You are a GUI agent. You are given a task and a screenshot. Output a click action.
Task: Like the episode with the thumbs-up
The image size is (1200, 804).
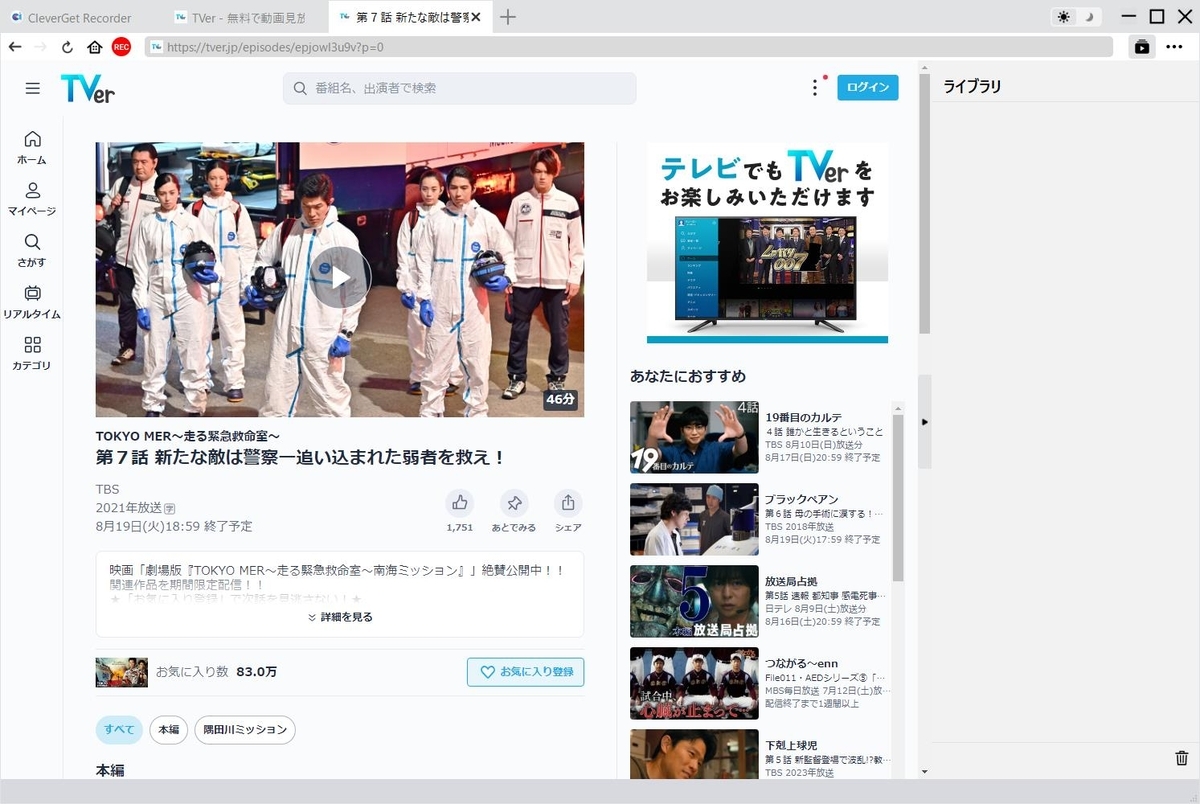[x=459, y=503]
